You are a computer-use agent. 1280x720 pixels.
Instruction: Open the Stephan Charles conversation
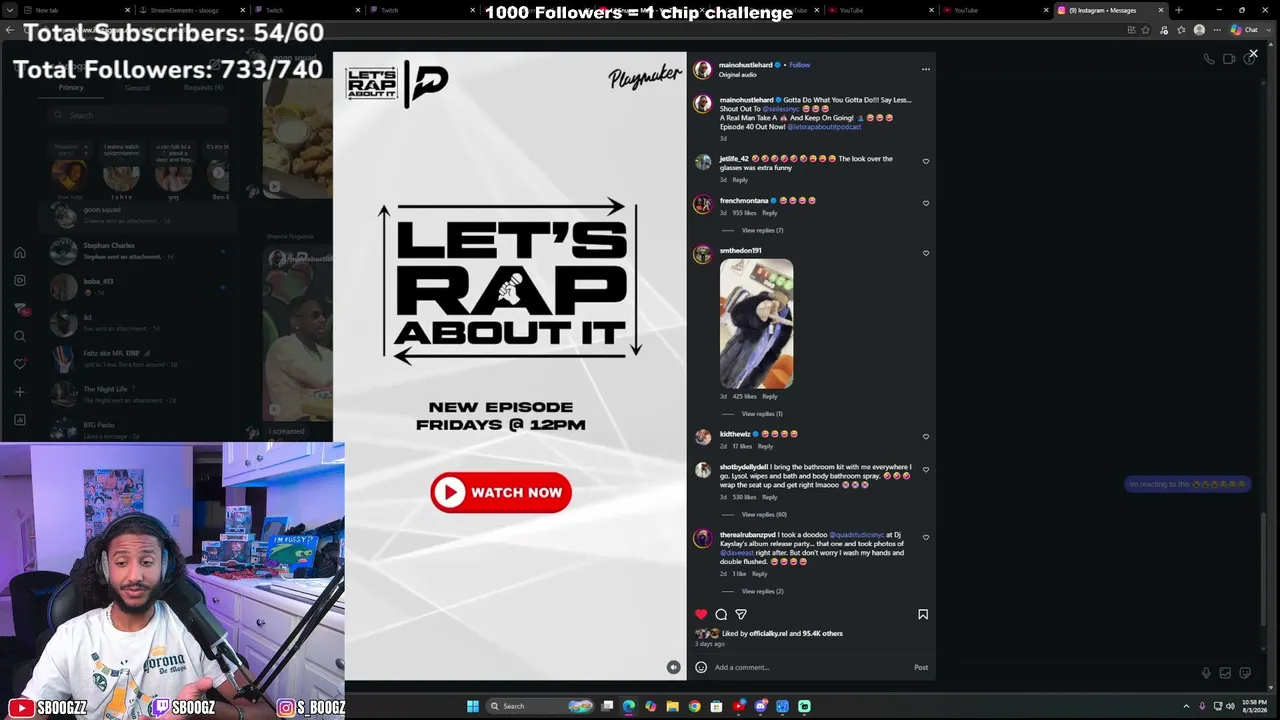[140, 251]
